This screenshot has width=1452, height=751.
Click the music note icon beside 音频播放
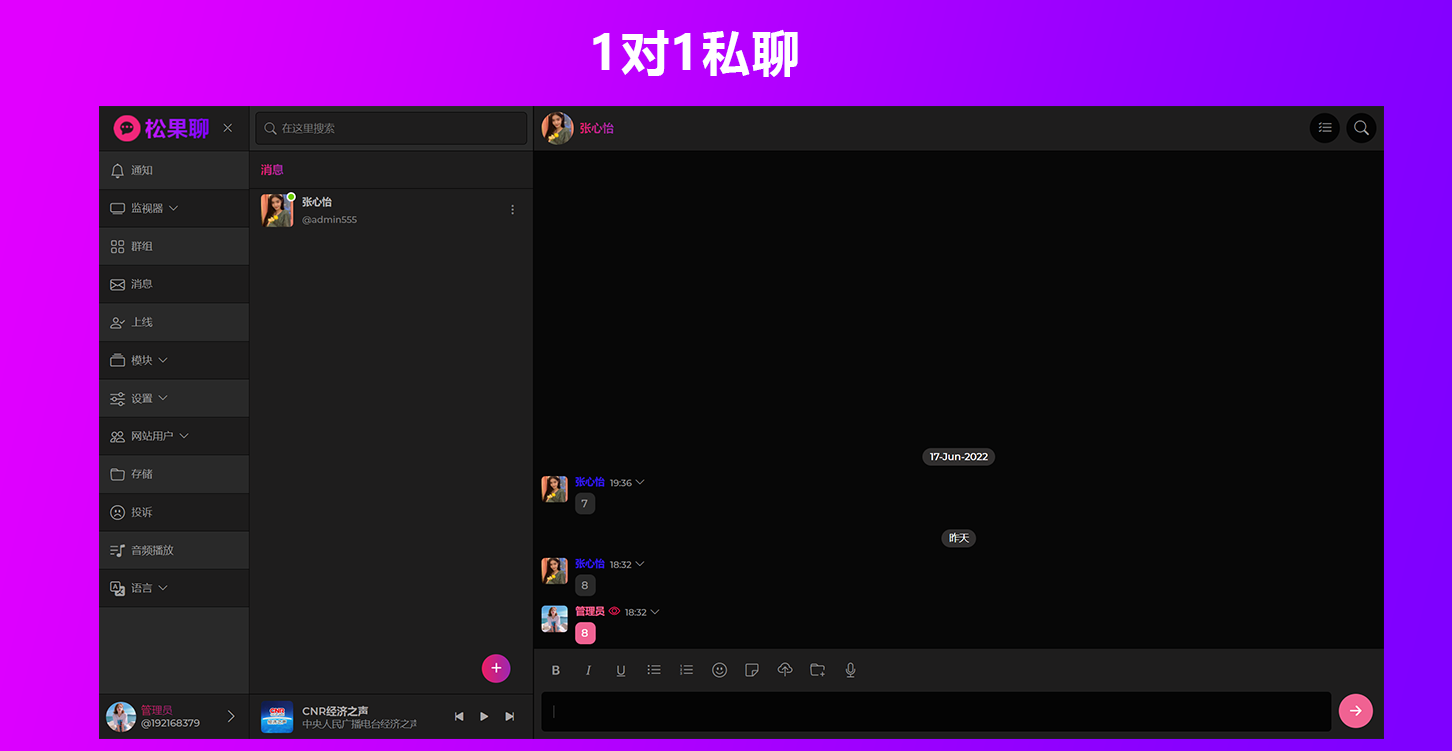tap(117, 550)
